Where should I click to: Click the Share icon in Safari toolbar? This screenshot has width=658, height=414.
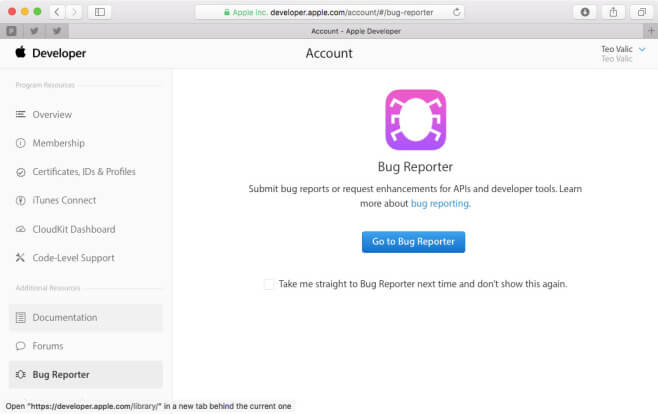613,12
